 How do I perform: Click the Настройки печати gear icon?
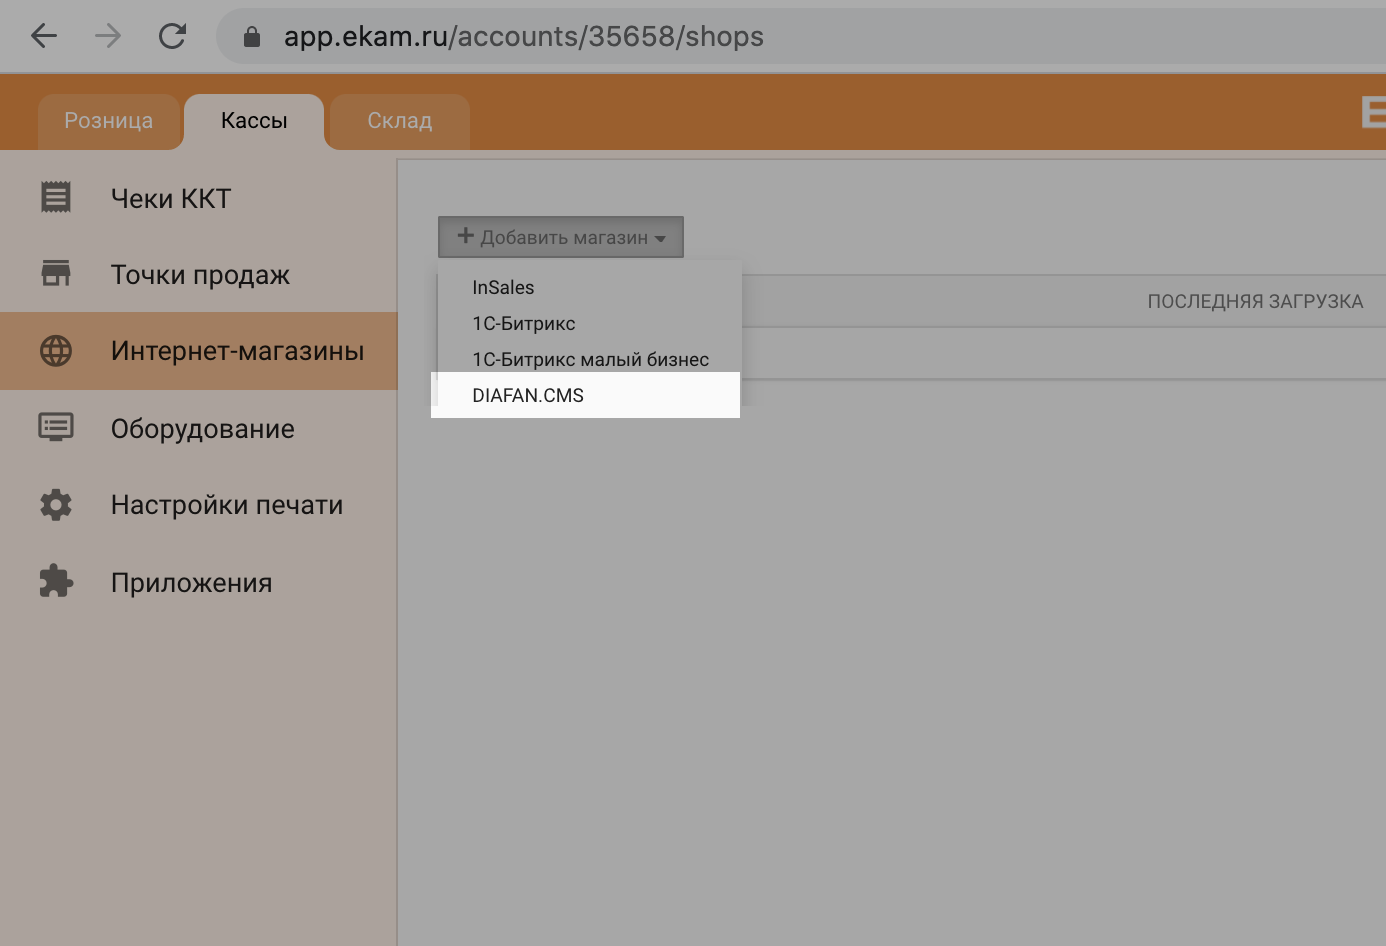coord(56,505)
